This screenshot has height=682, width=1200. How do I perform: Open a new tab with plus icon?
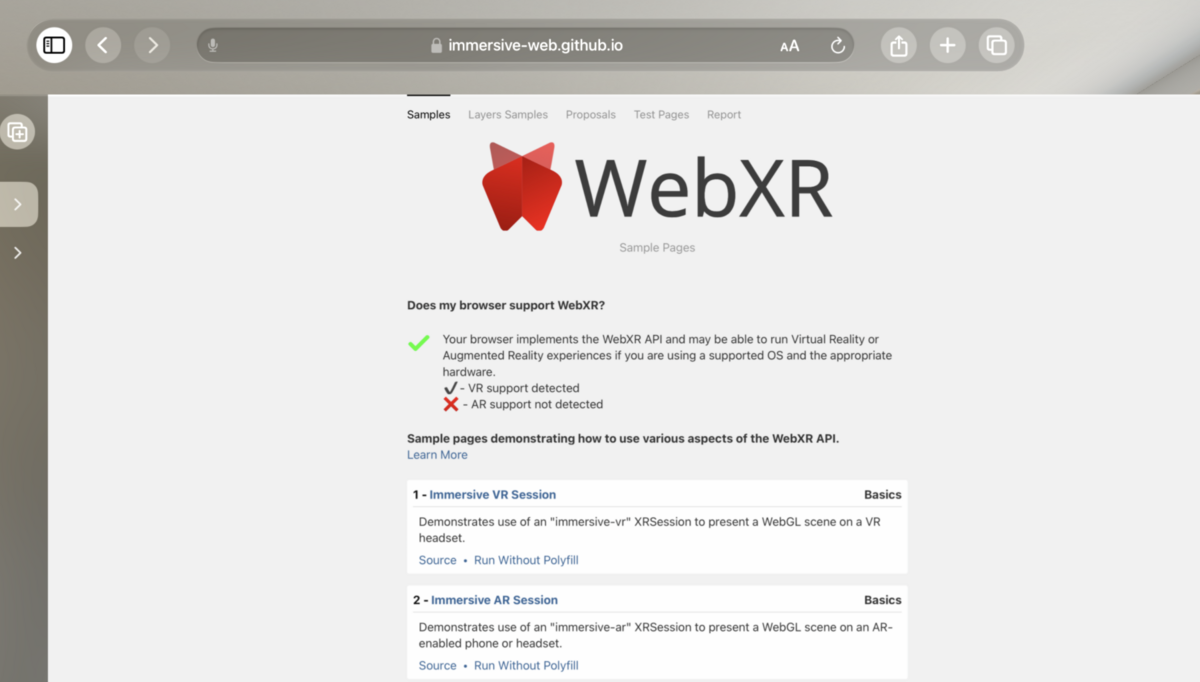point(948,45)
